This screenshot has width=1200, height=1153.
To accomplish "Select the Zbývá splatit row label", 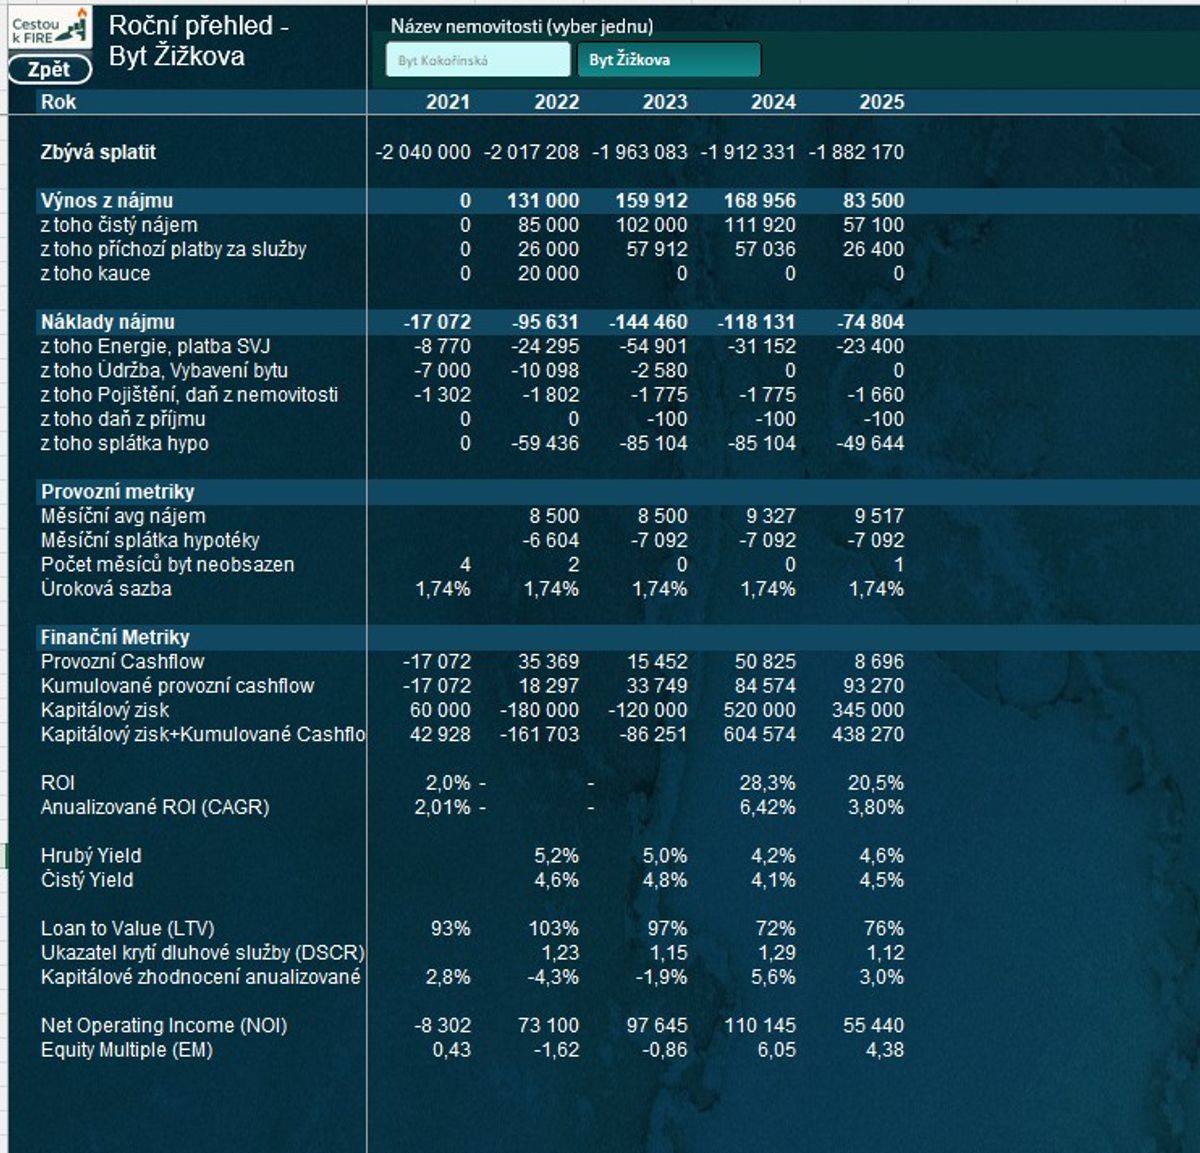I will [98, 152].
